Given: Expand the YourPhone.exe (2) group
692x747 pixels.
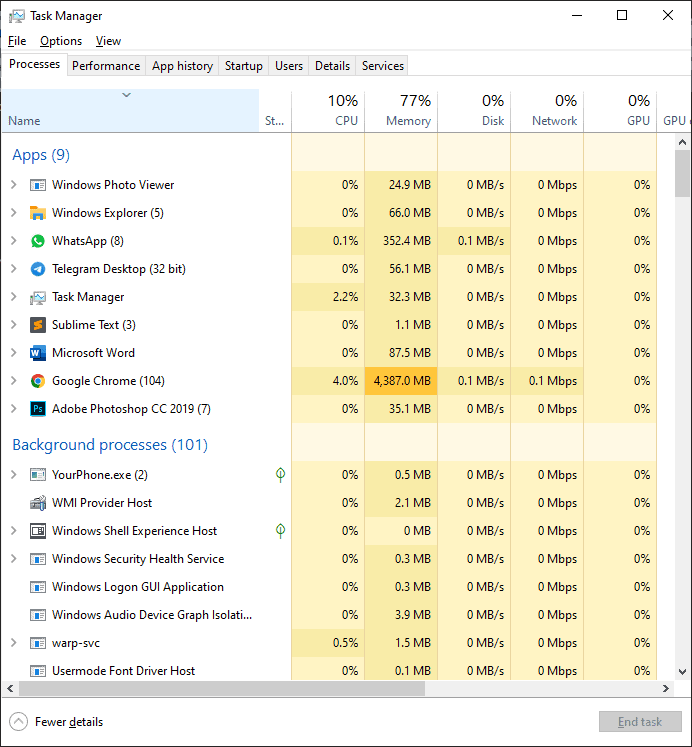Looking at the screenshot, I should pos(14,475).
